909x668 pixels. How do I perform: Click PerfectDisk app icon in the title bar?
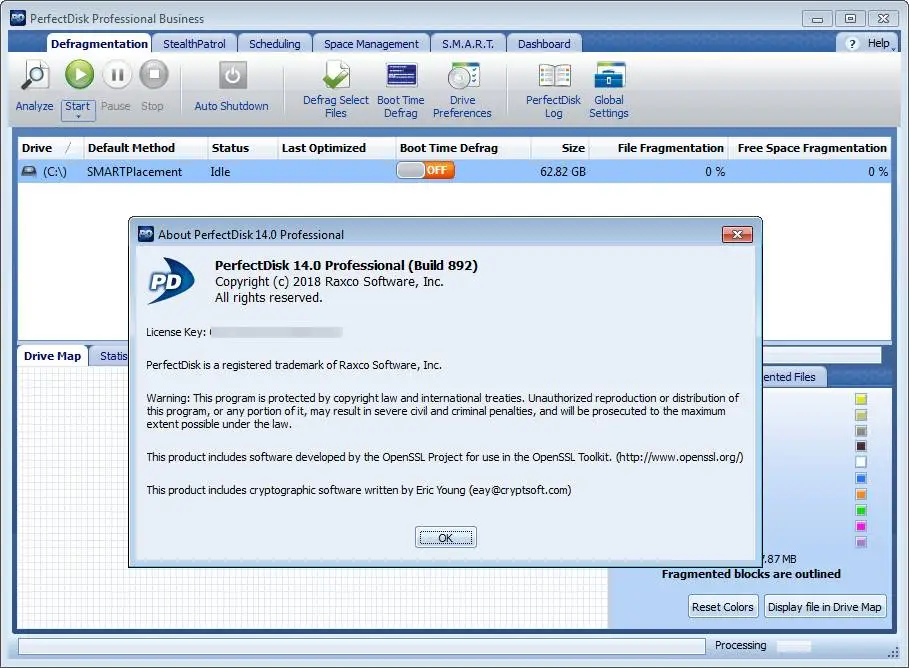click(18, 18)
